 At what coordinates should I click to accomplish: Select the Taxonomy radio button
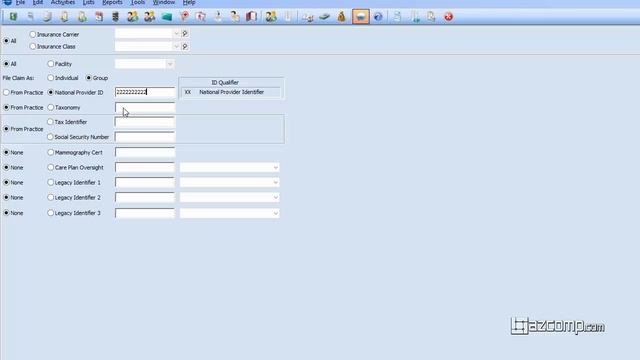click(51, 107)
